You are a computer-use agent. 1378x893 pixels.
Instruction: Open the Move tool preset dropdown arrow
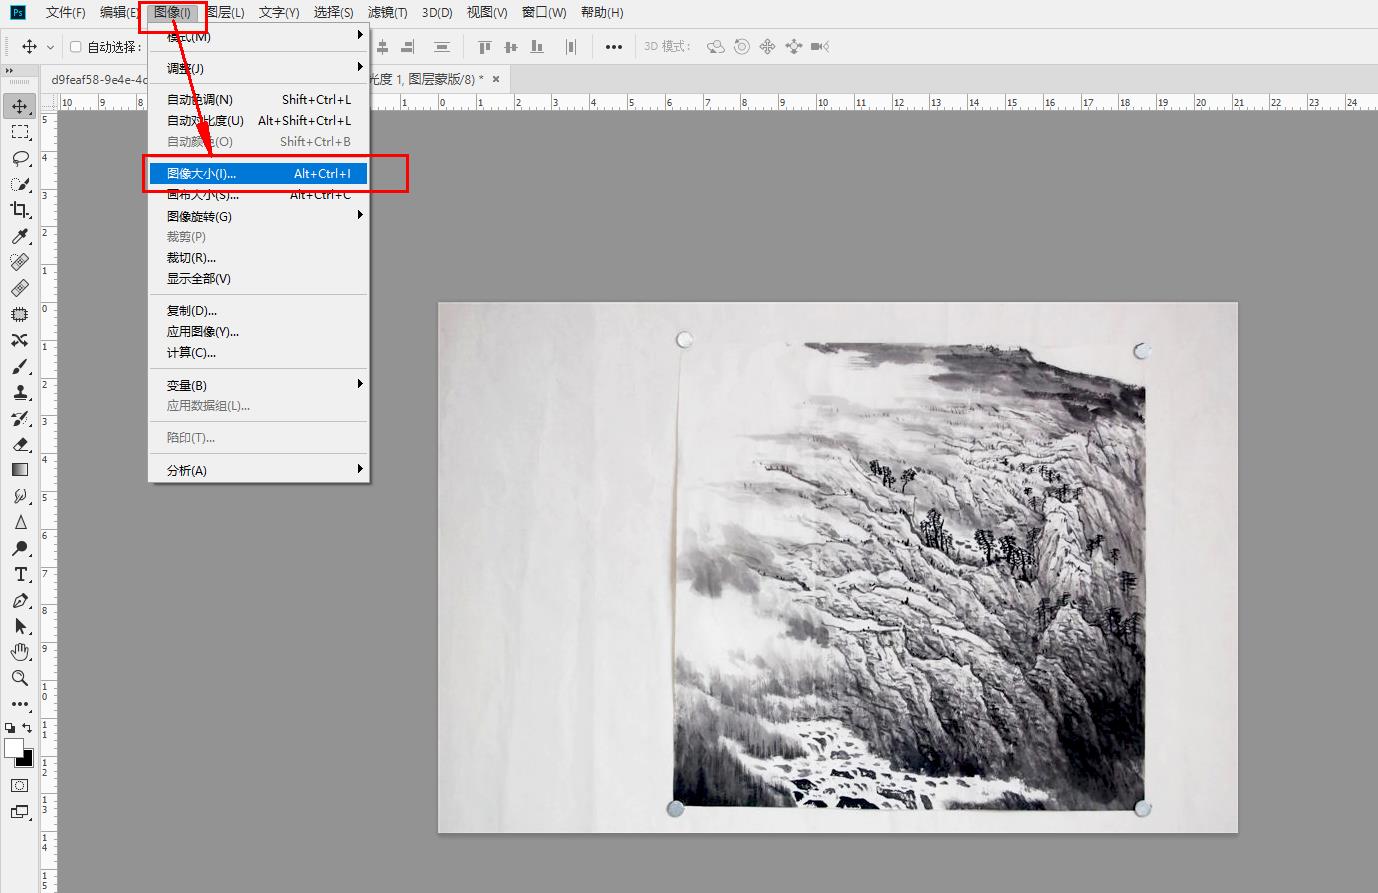point(50,47)
